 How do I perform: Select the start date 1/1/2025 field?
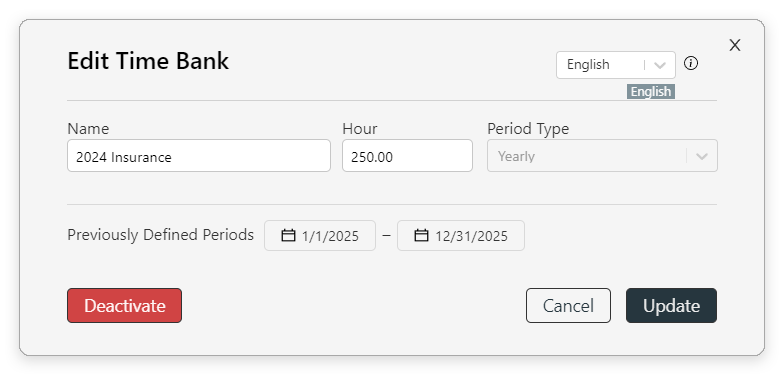pyautogui.click(x=320, y=236)
